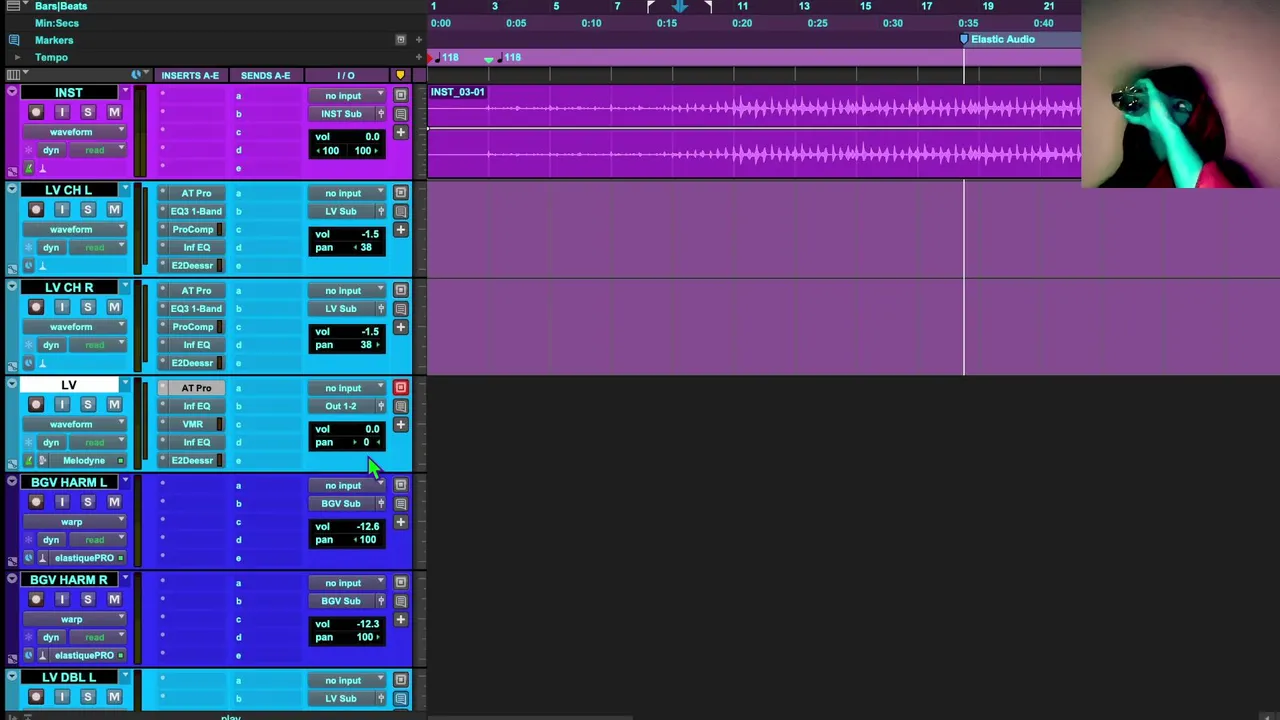Record-enable the LV track
Viewport: 1280px width, 720px height.
click(36, 404)
